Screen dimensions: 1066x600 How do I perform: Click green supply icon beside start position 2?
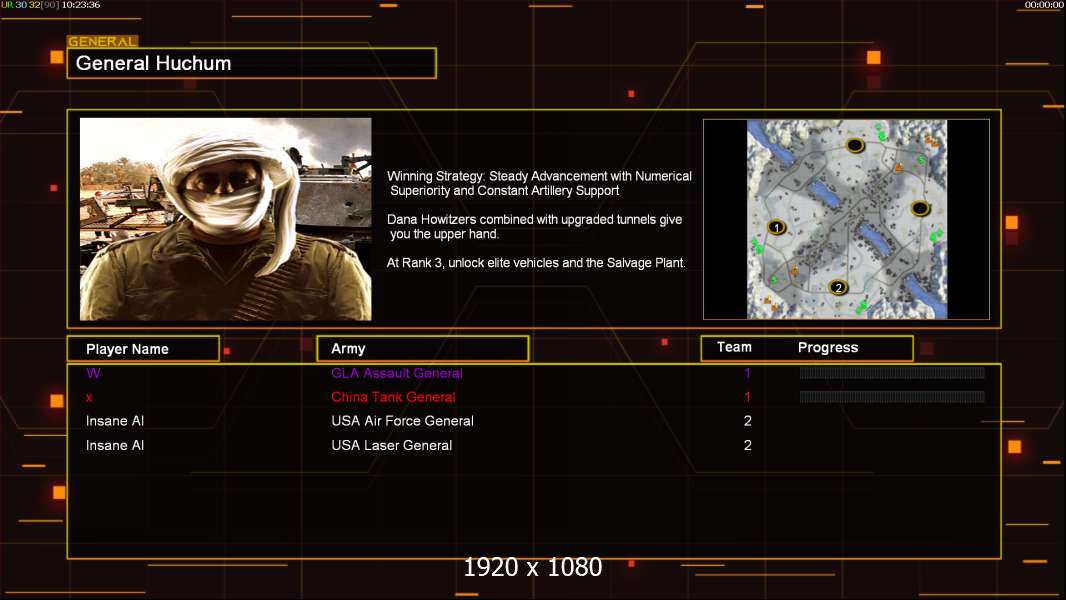pos(862,304)
